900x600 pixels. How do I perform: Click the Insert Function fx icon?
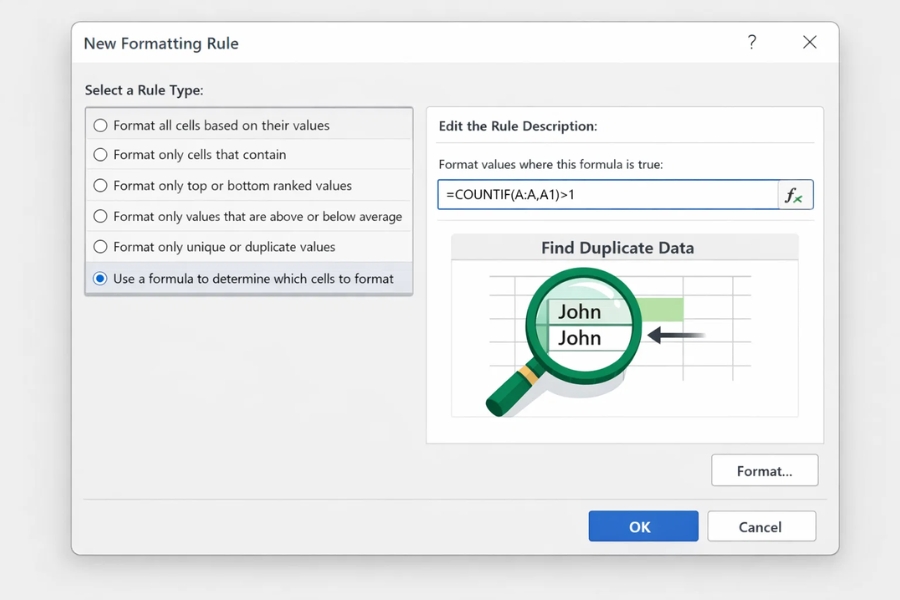[x=795, y=194]
